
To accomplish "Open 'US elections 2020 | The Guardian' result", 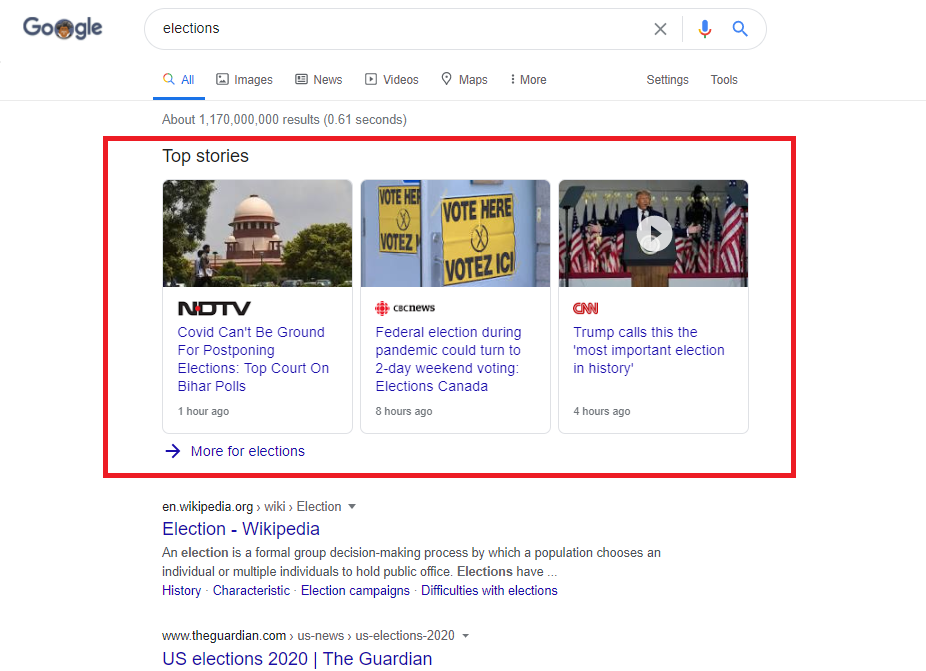I will [297, 659].
